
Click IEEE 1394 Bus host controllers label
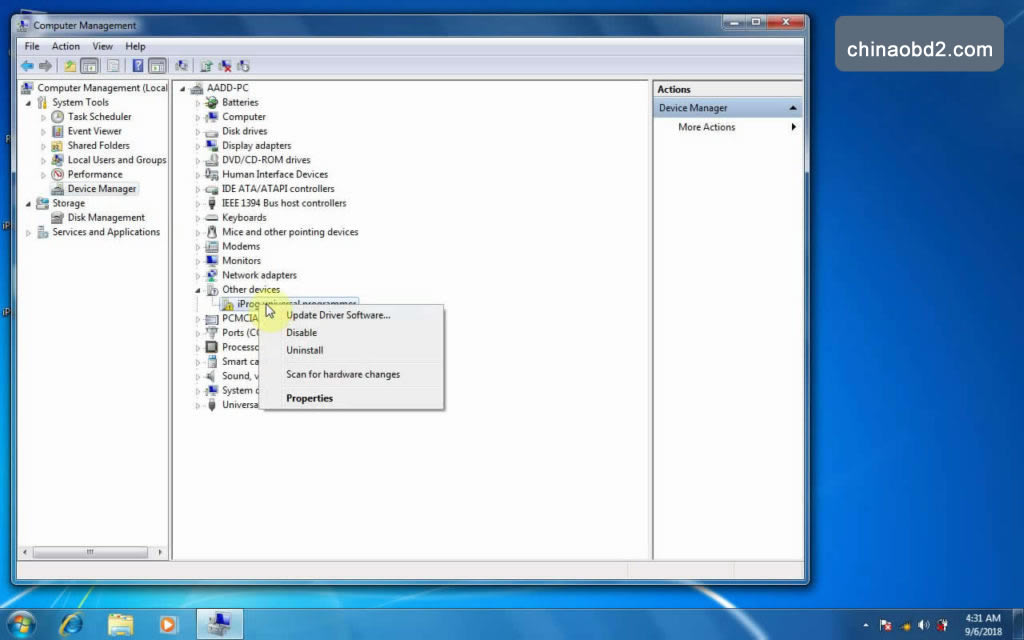pyautogui.click(x=284, y=203)
